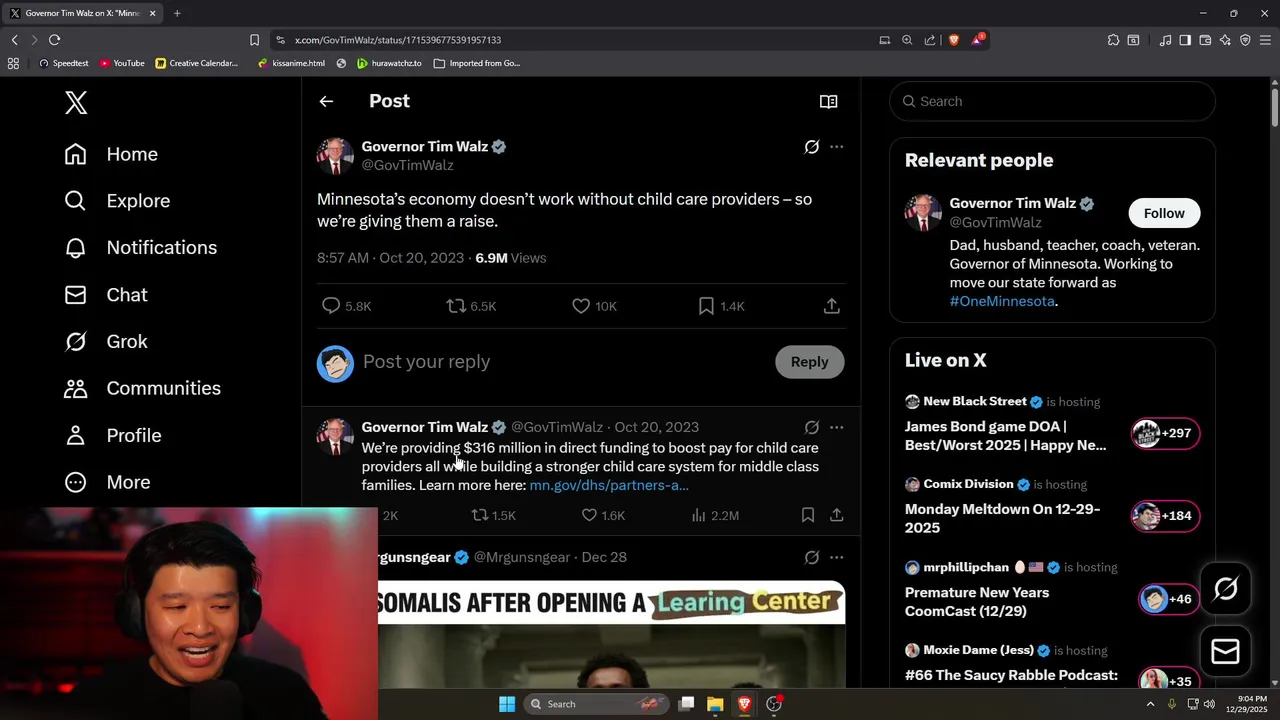Click the browser address bar URL
The width and height of the screenshot is (1280, 720).
point(398,40)
